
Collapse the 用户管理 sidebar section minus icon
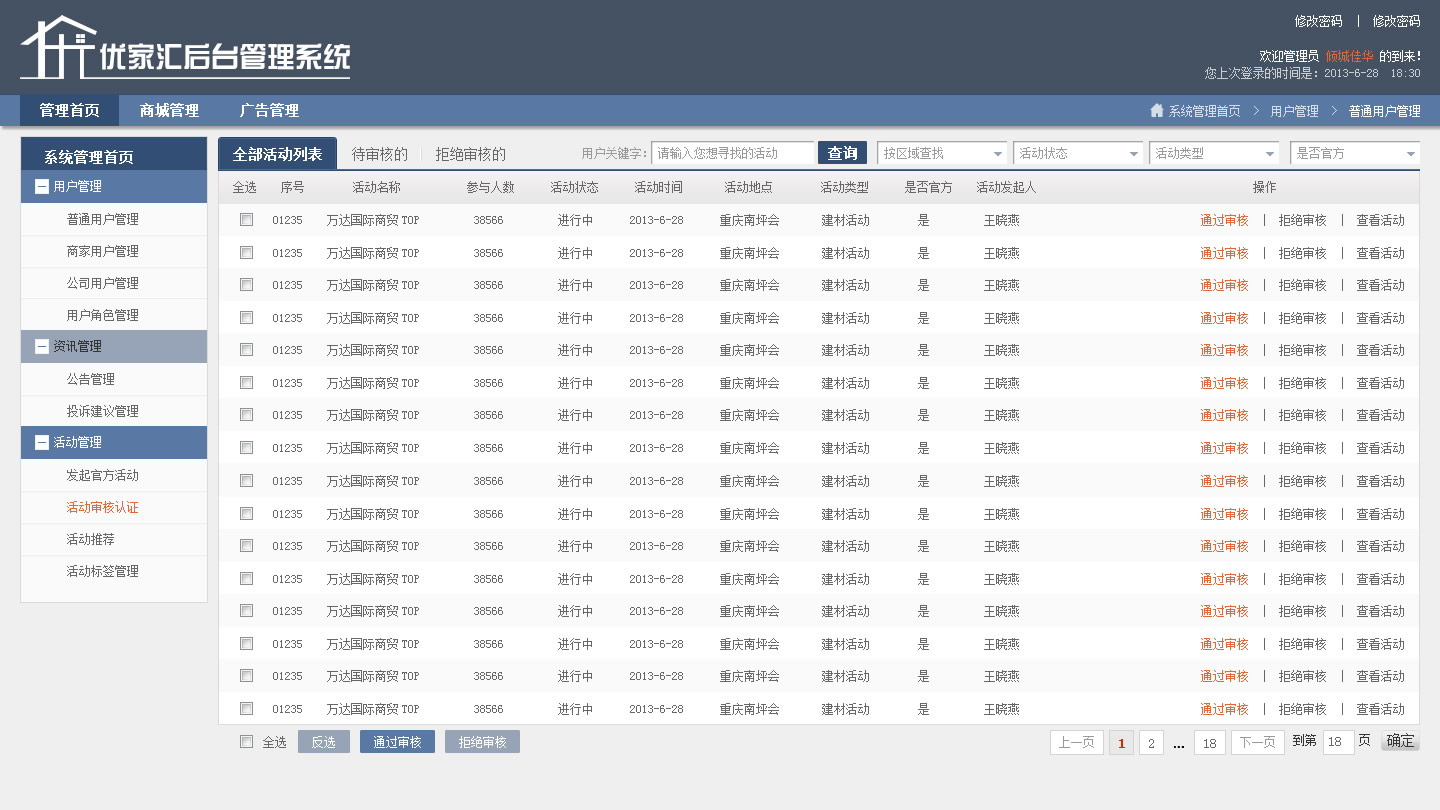(x=42, y=186)
